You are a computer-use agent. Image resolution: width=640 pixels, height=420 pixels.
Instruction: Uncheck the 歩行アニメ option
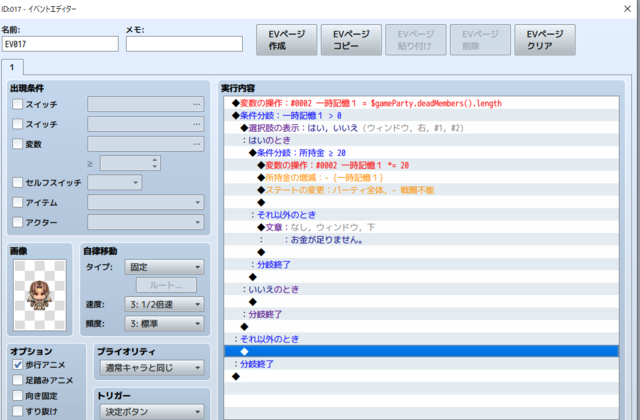tap(18, 364)
